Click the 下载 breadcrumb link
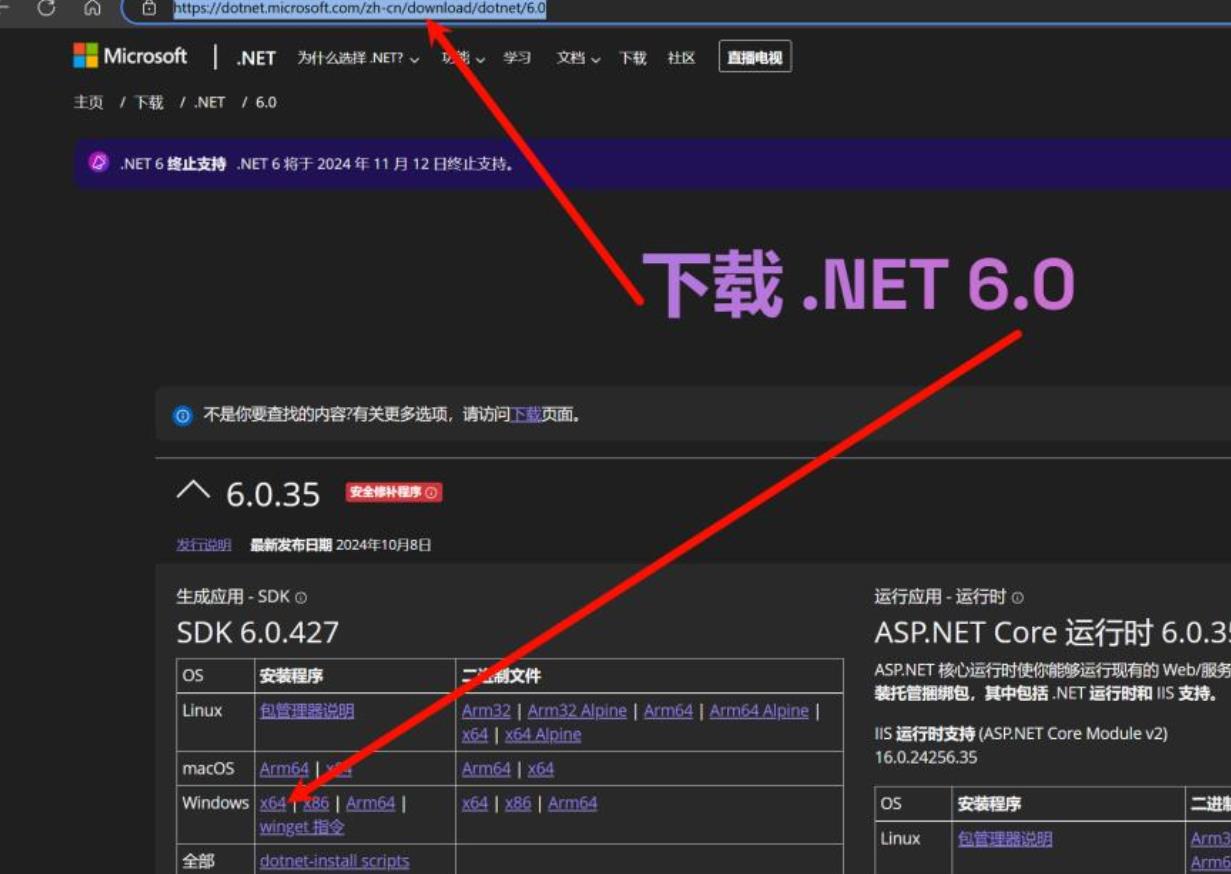Image resolution: width=1231 pixels, height=874 pixels. (149, 102)
